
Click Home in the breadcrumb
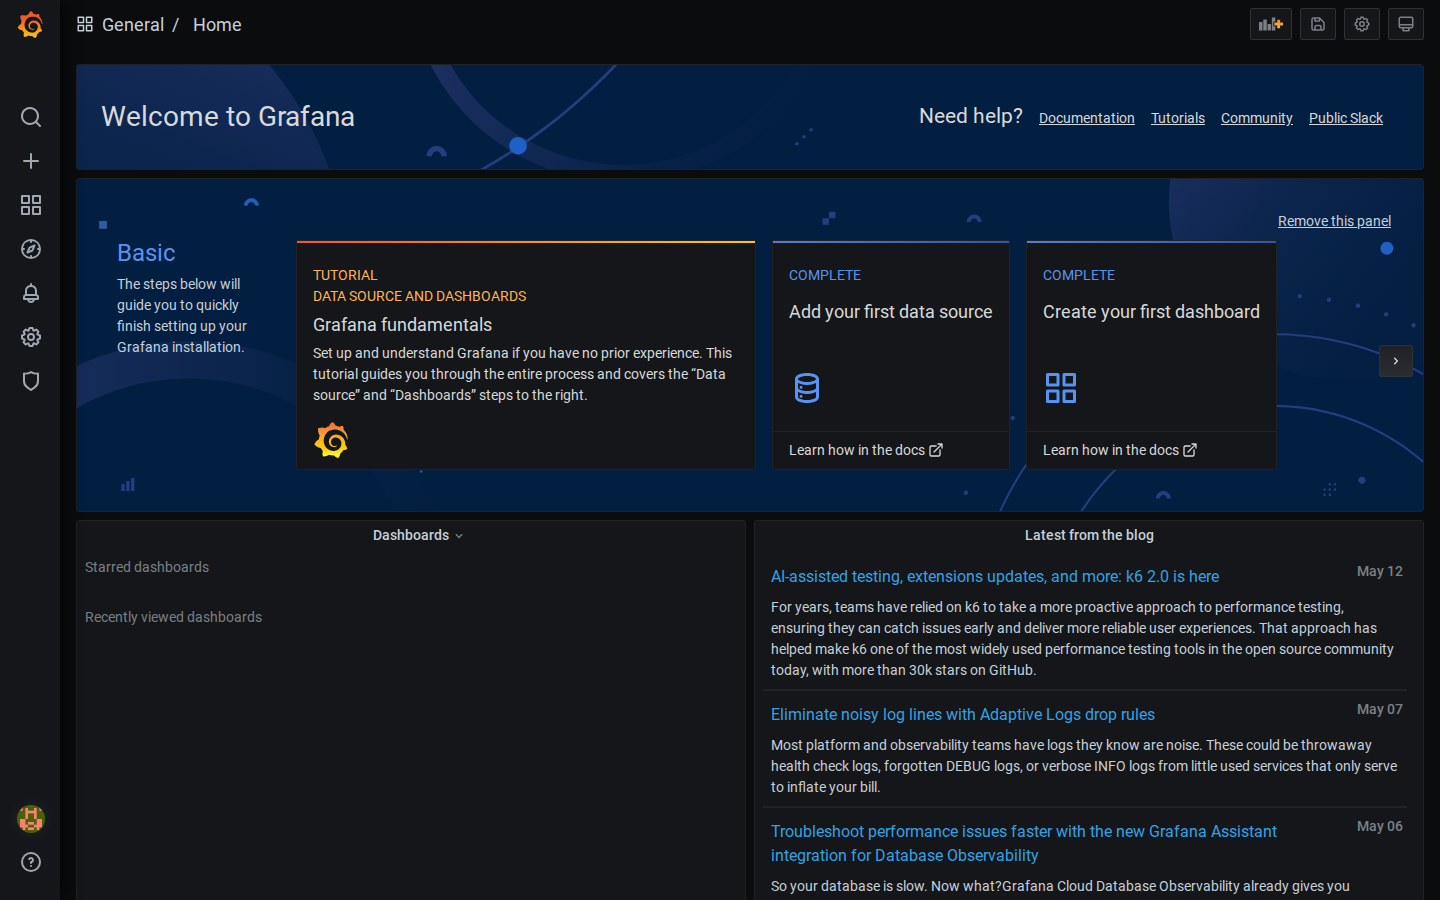[217, 25]
